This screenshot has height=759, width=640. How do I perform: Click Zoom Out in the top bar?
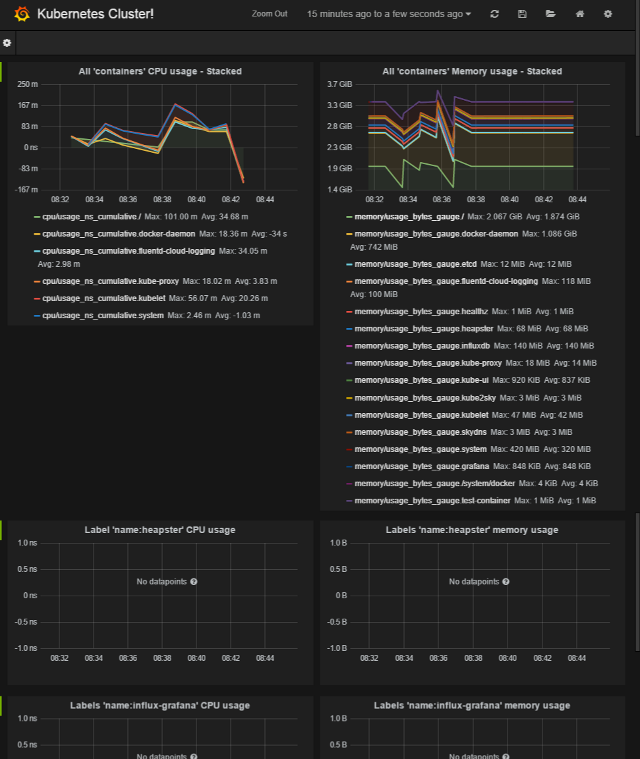pyautogui.click(x=269, y=14)
